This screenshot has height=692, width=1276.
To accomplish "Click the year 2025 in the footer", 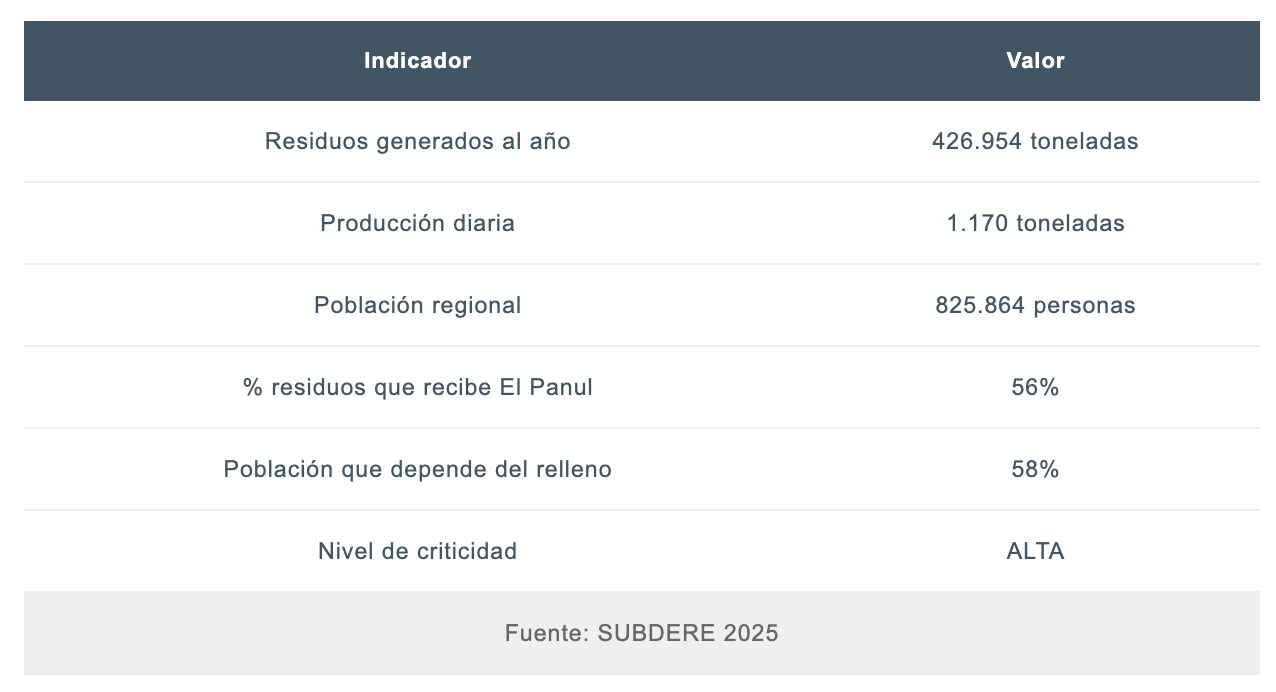I will click(x=749, y=633).
